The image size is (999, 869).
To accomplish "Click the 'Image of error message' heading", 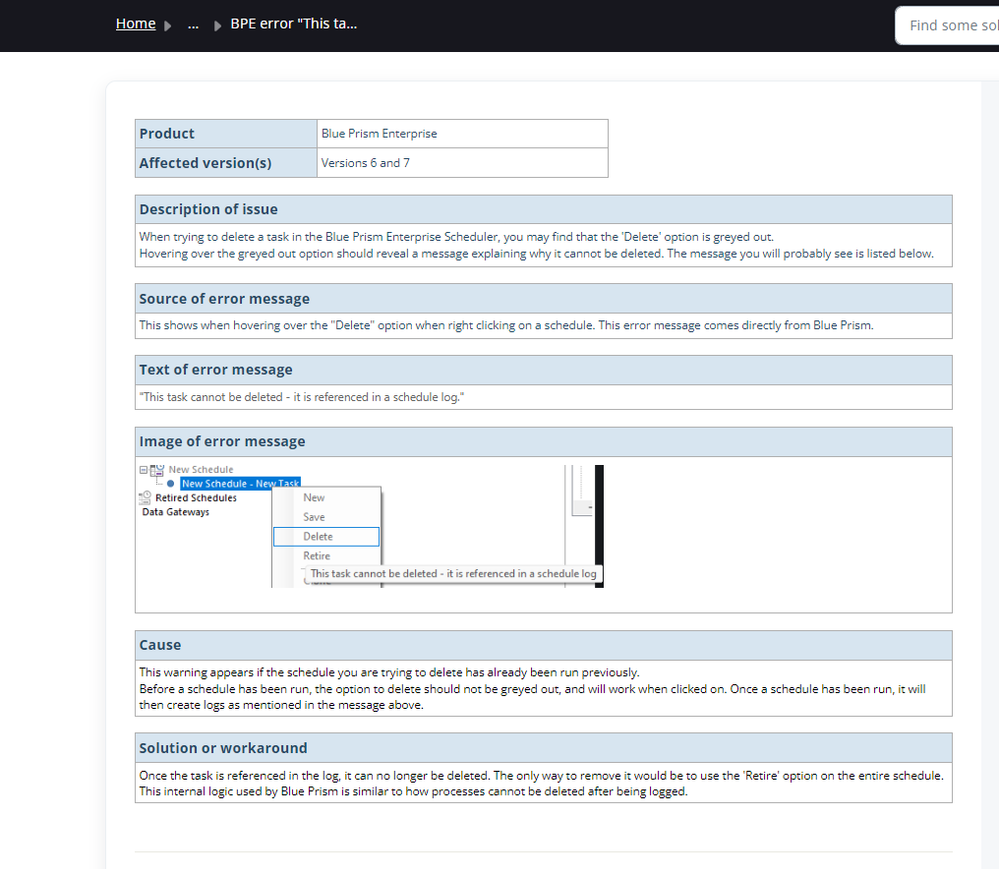I will click(222, 442).
